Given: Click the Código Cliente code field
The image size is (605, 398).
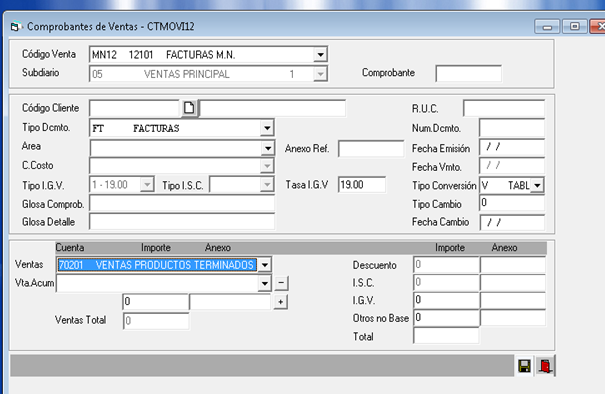Looking at the screenshot, I should pos(134,108).
